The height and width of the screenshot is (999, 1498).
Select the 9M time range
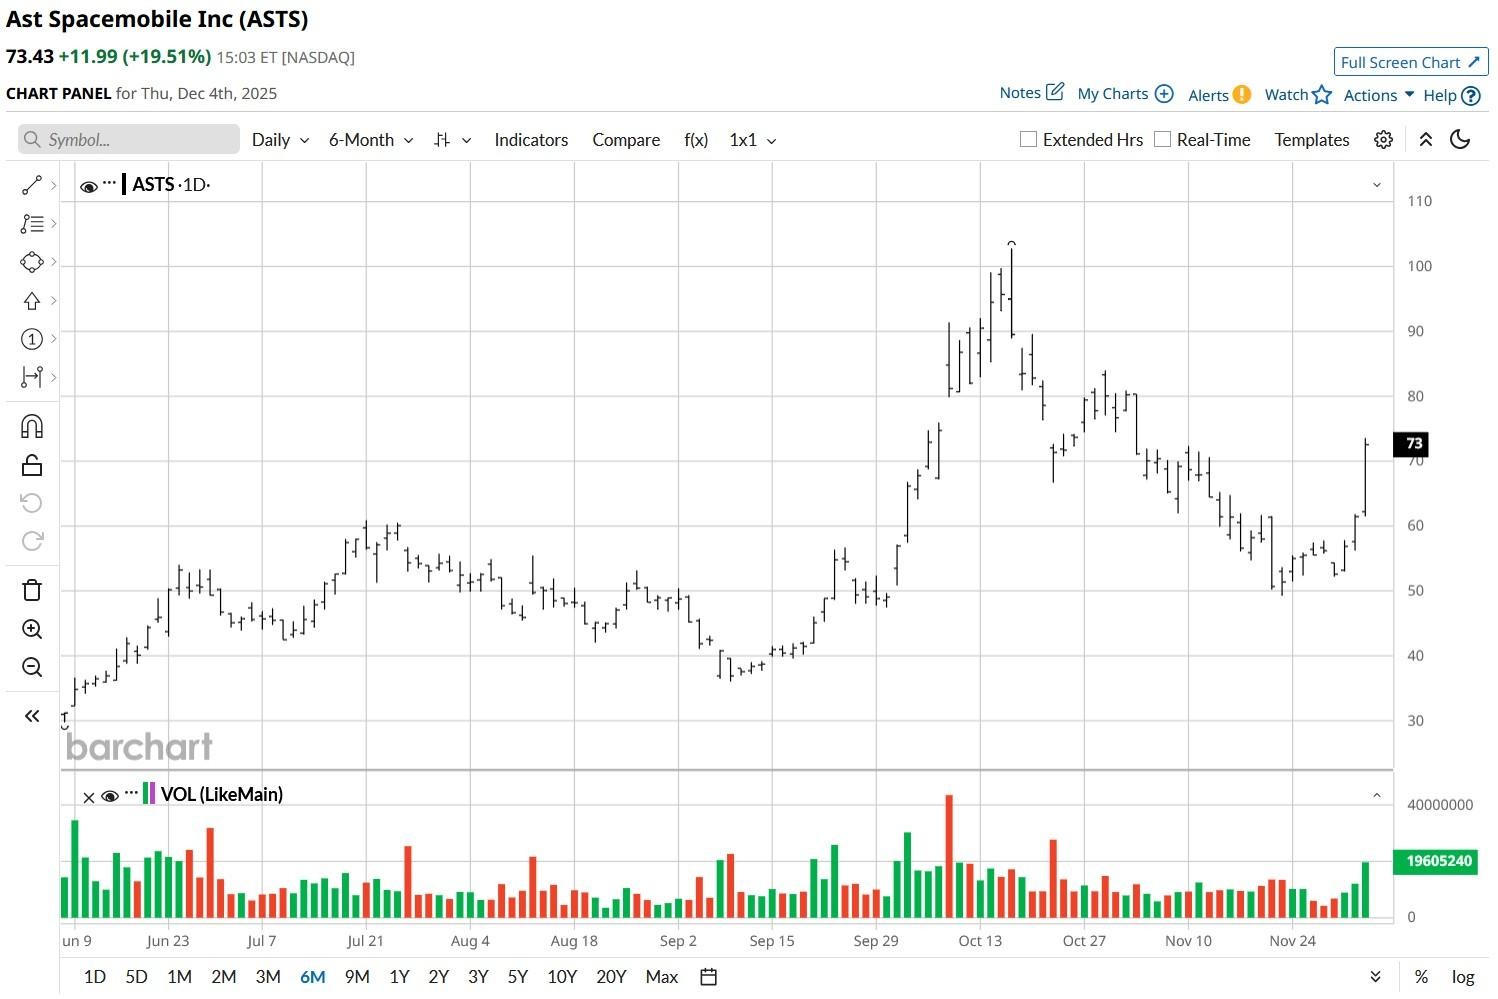pos(357,977)
